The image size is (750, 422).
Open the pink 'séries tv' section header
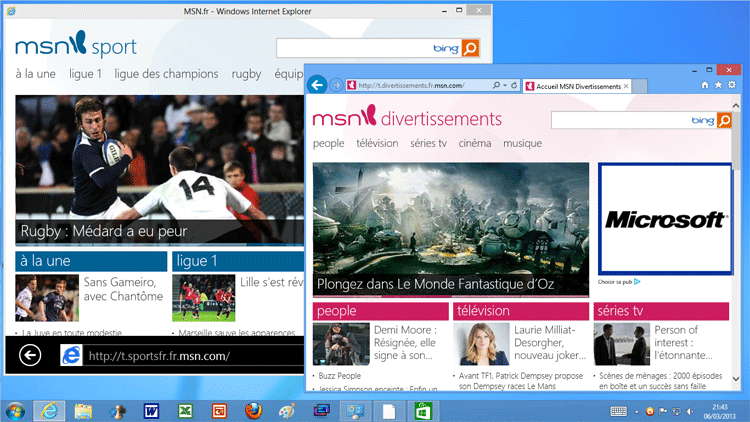coord(661,311)
